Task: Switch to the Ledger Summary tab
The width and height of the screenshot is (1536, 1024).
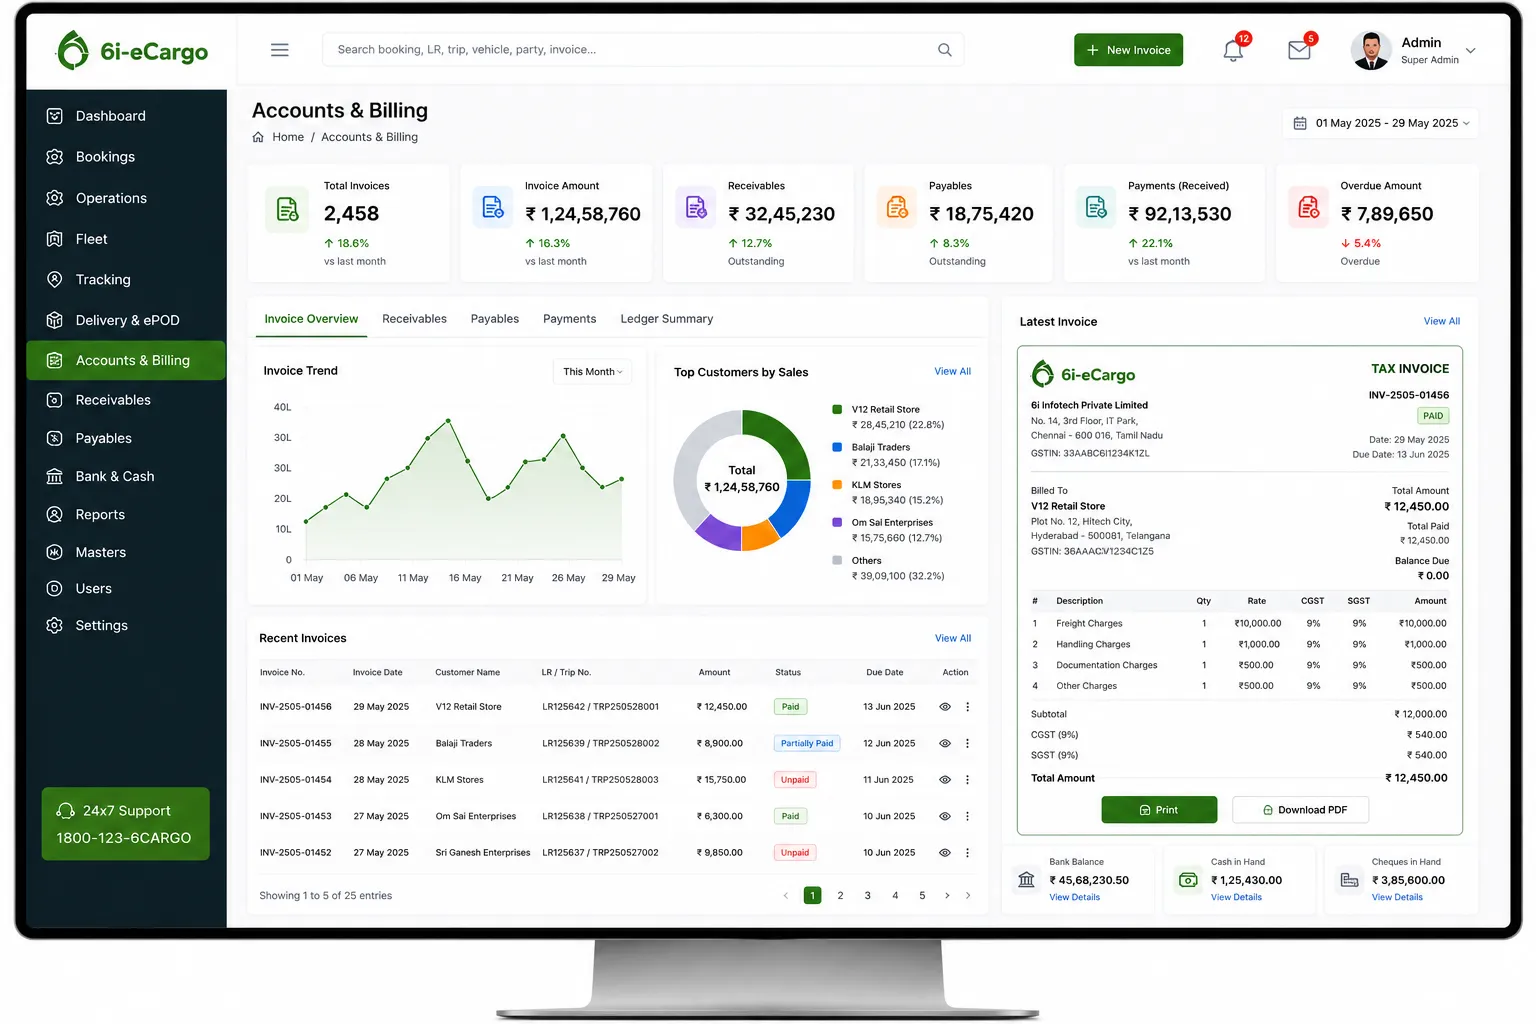Action: 666,319
